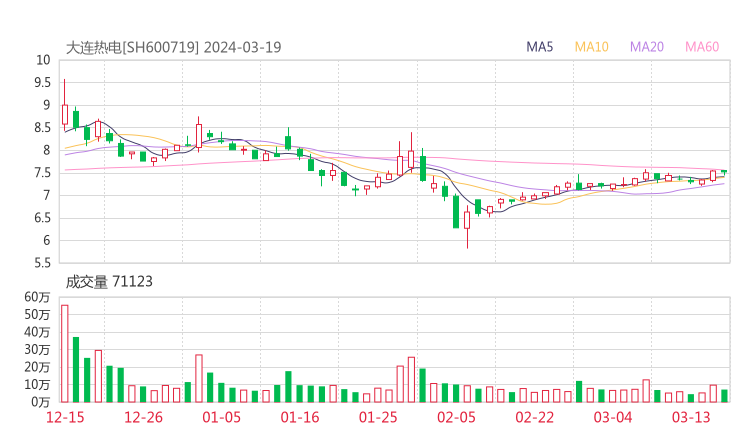Click the 12-26 date axis label
This screenshot has height=440, width=740.
pyautogui.click(x=143, y=417)
